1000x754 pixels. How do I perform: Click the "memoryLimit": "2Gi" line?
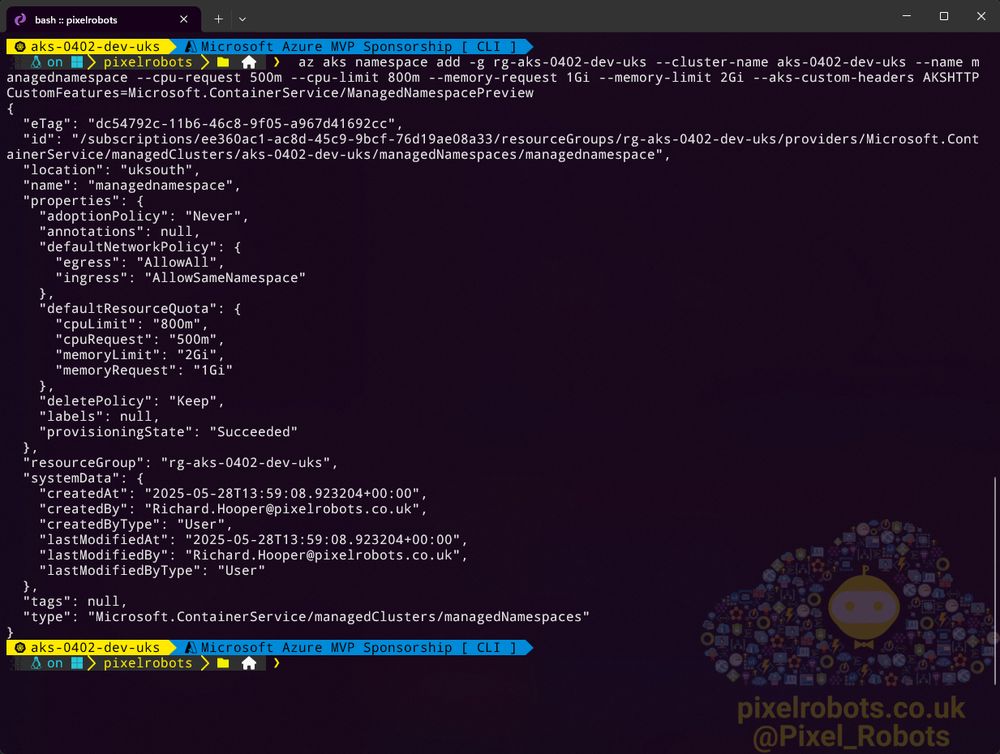140,355
